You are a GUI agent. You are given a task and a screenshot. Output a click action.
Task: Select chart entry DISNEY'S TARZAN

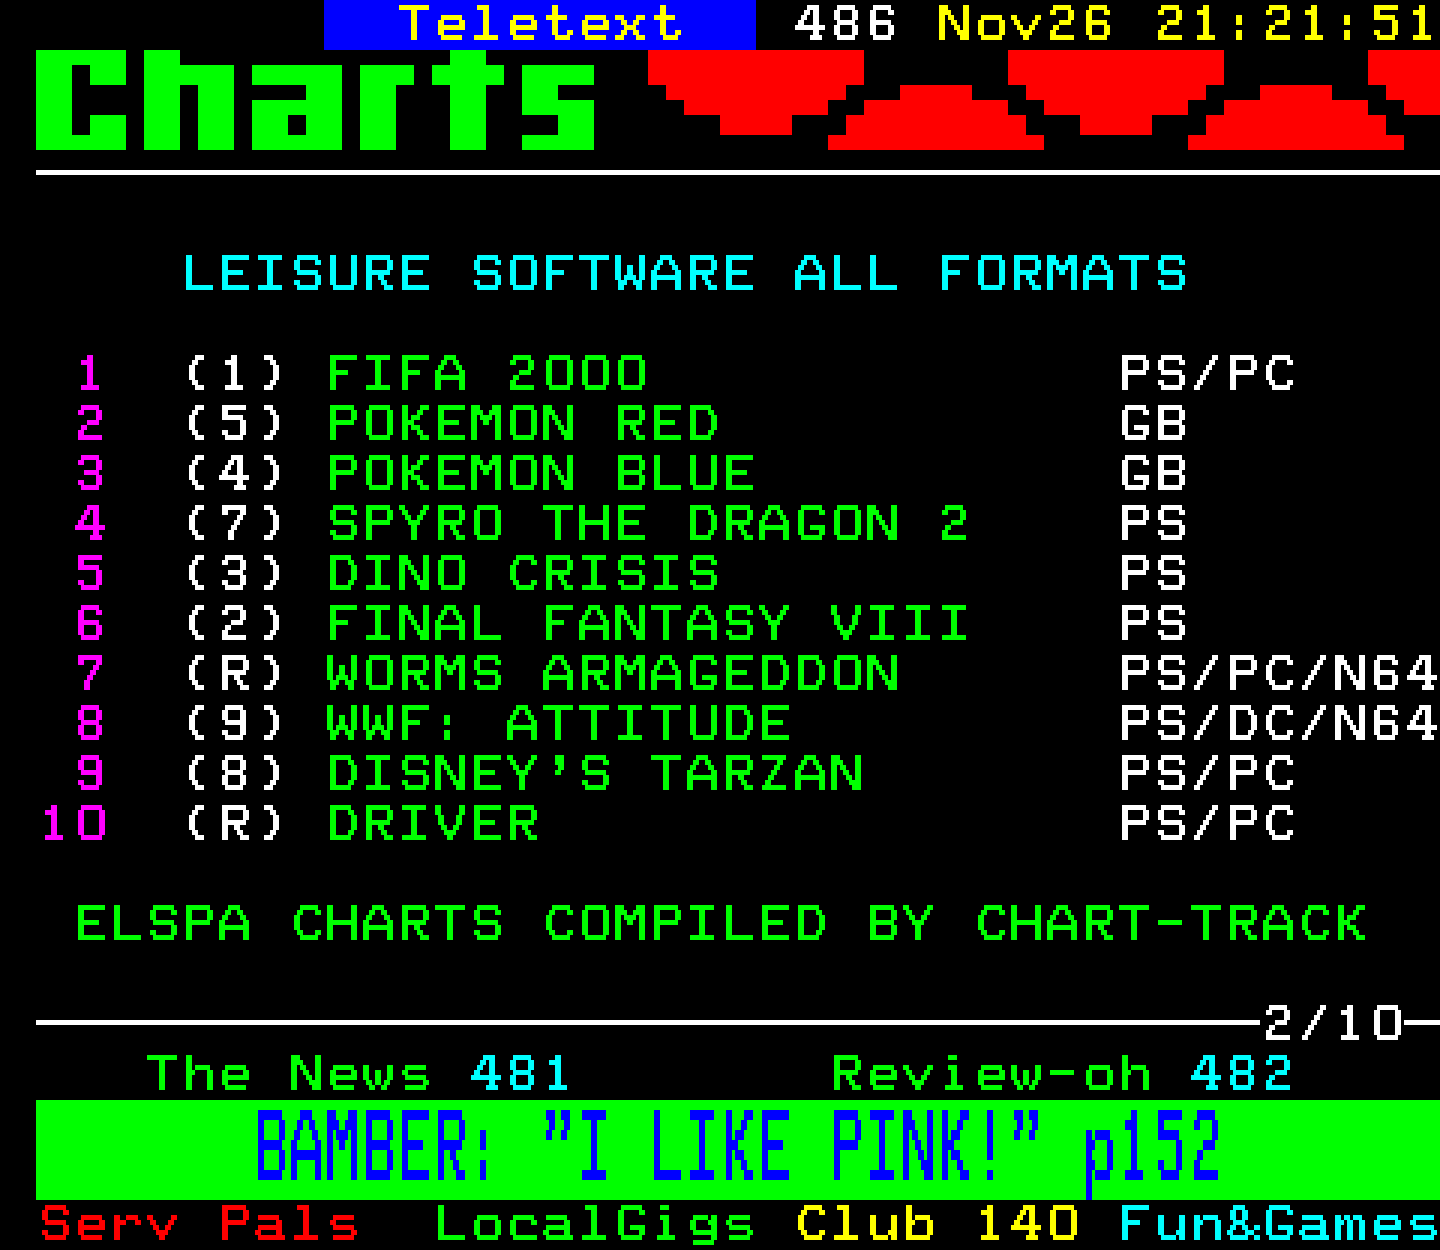[595, 774]
